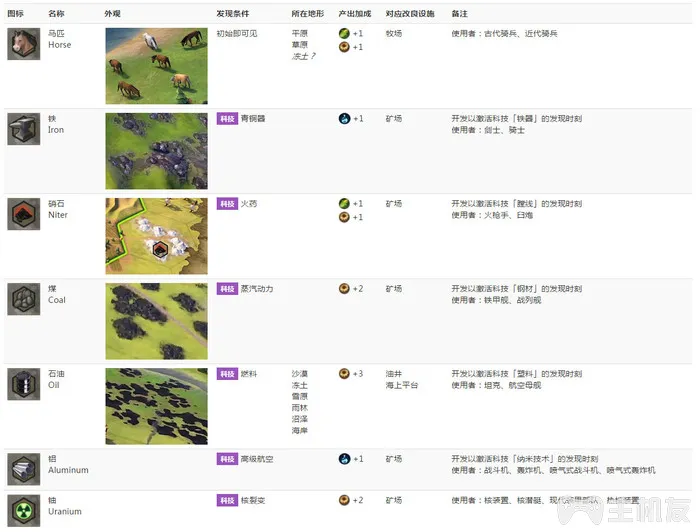Click the 青铜器 technology text
Image resolution: width=700 pixels, height=532 pixels.
[x=253, y=118]
